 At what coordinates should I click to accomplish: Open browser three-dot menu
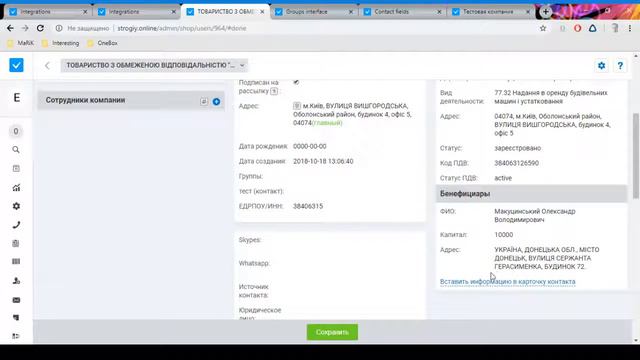point(630,28)
